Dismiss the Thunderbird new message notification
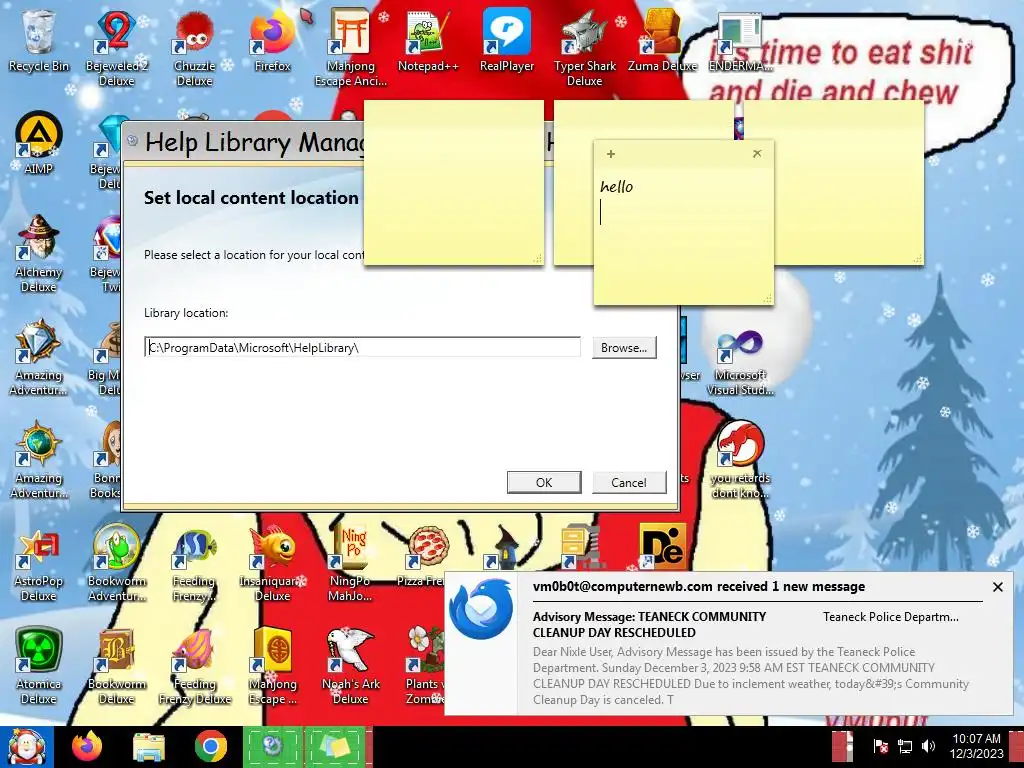The height and width of the screenshot is (768, 1024). point(997,587)
